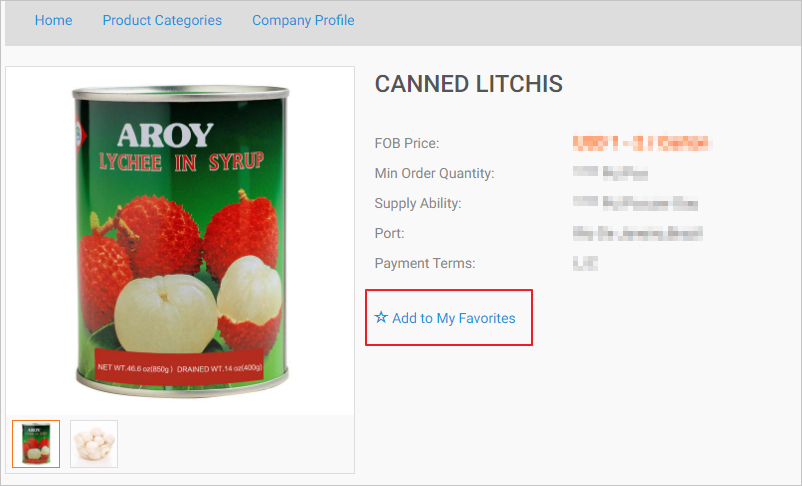Screen dimensions: 802x486
Task: Select the peeled lychees thumbnail
Action: pos(94,444)
